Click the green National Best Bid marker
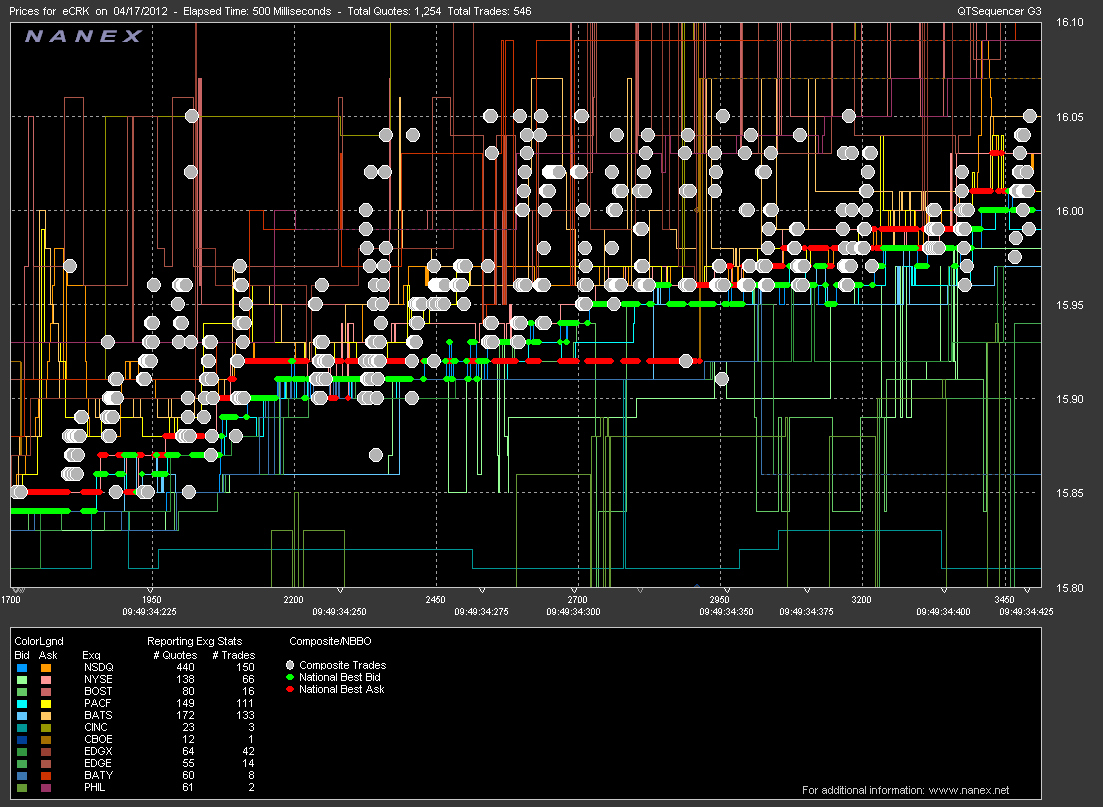Viewport: 1103px width, 807px height. click(290, 677)
